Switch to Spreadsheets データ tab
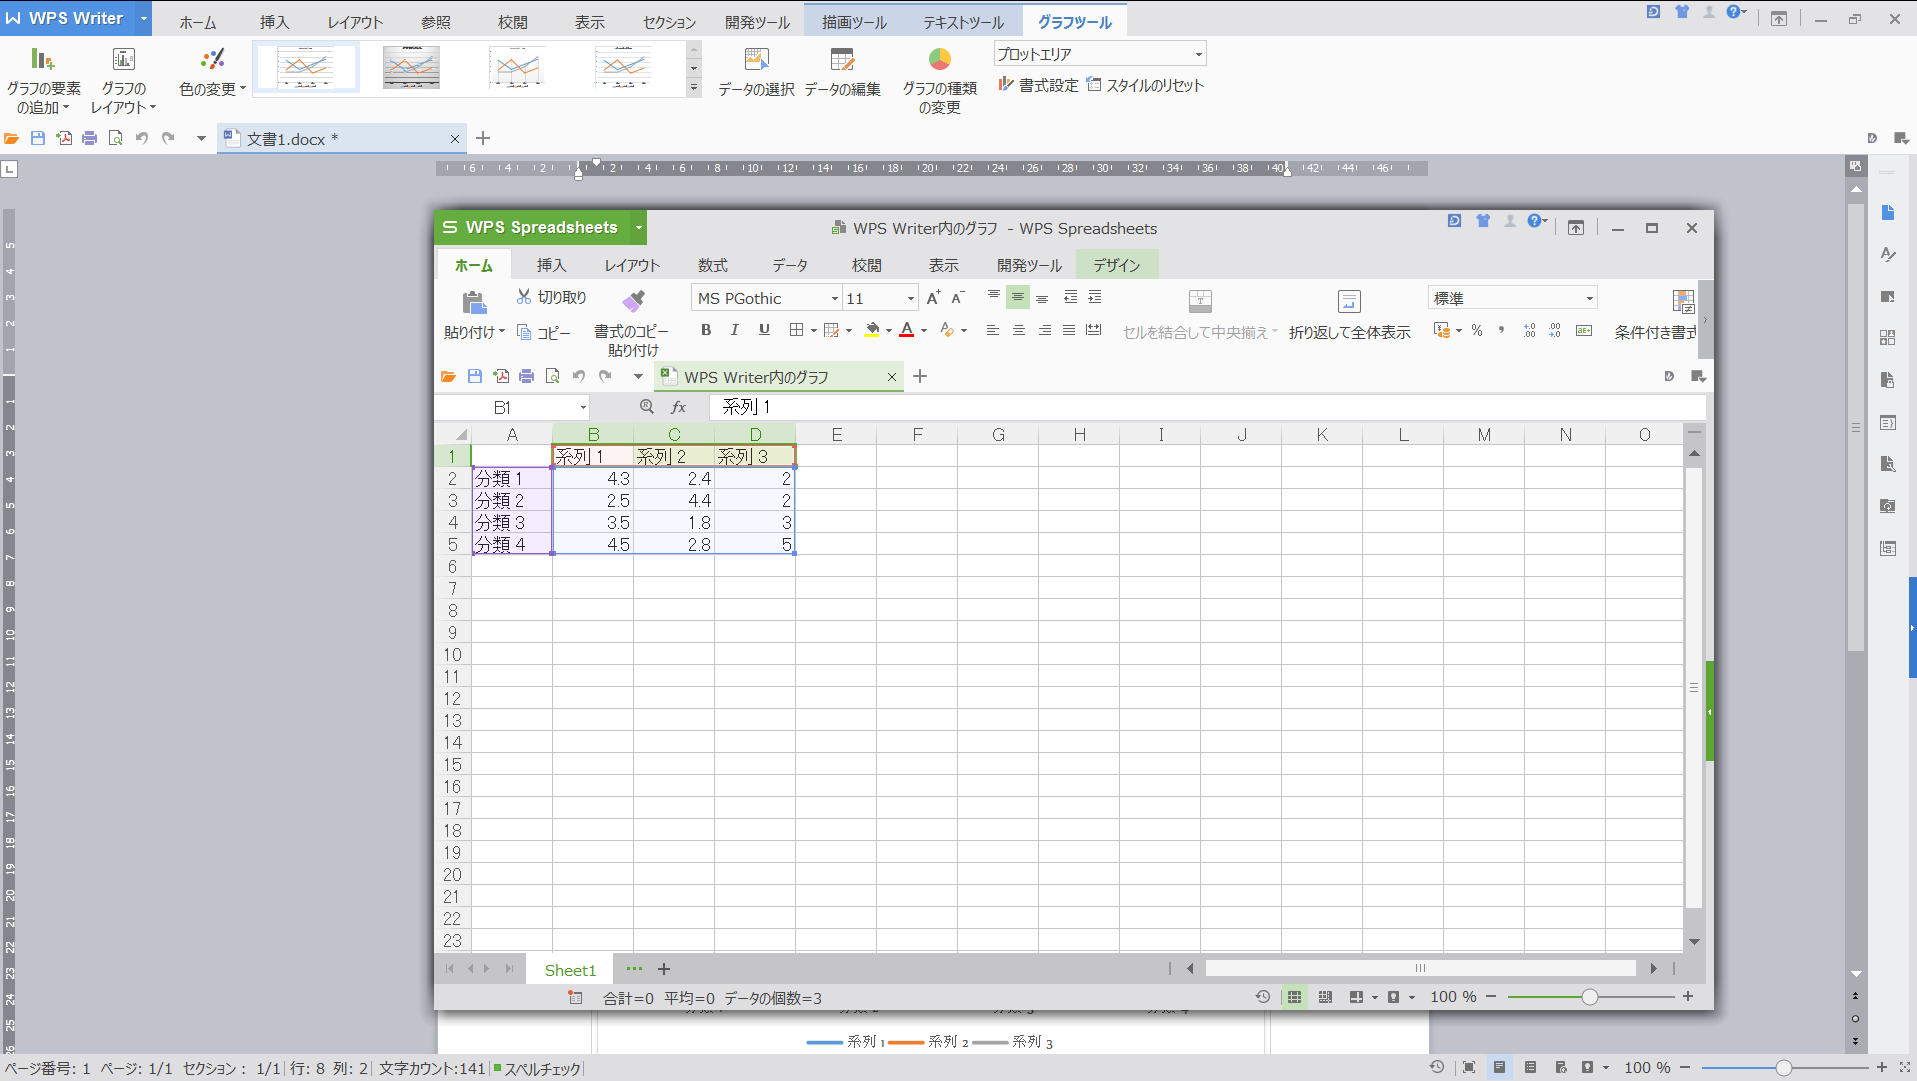The height and width of the screenshot is (1081, 1917). click(790, 265)
